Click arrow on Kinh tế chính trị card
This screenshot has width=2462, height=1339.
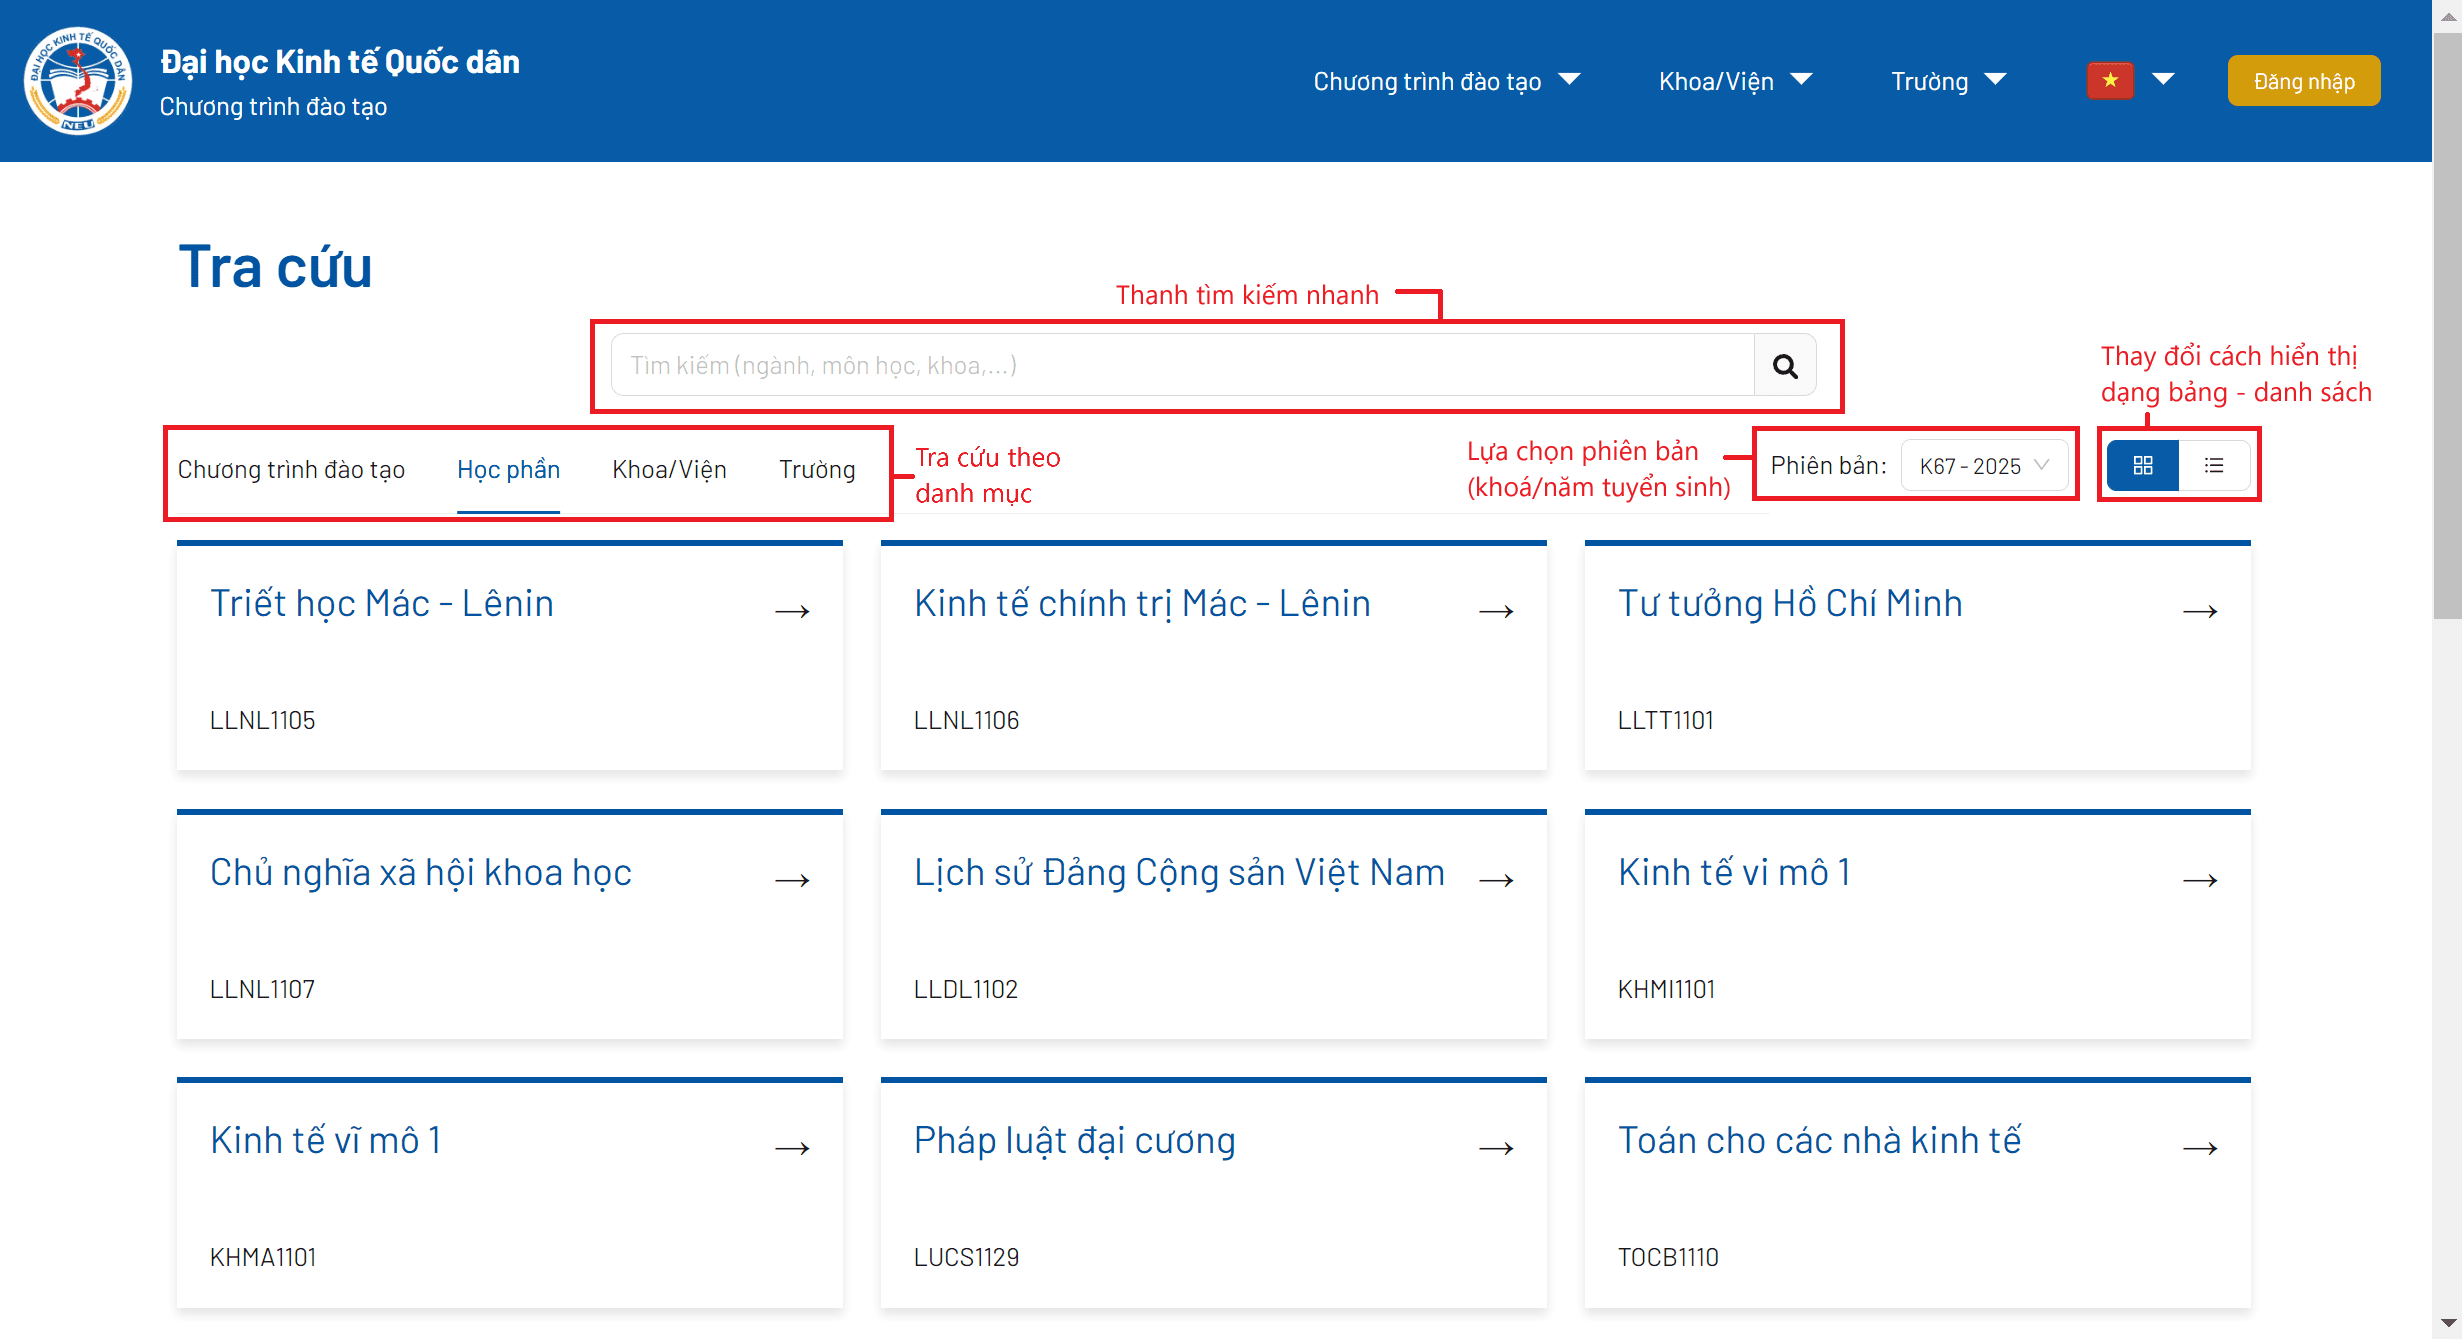[1496, 611]
